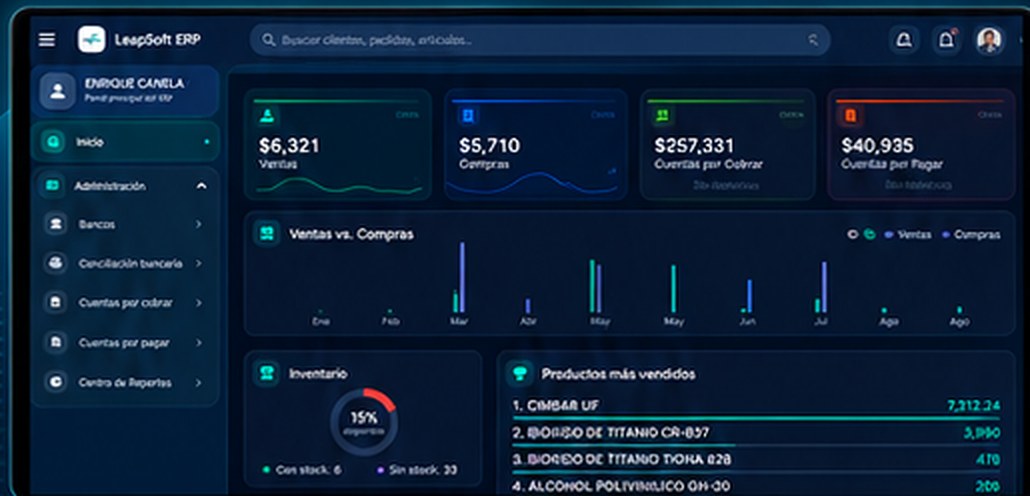Click the Conciliación bancaria icon

point(56,263)
